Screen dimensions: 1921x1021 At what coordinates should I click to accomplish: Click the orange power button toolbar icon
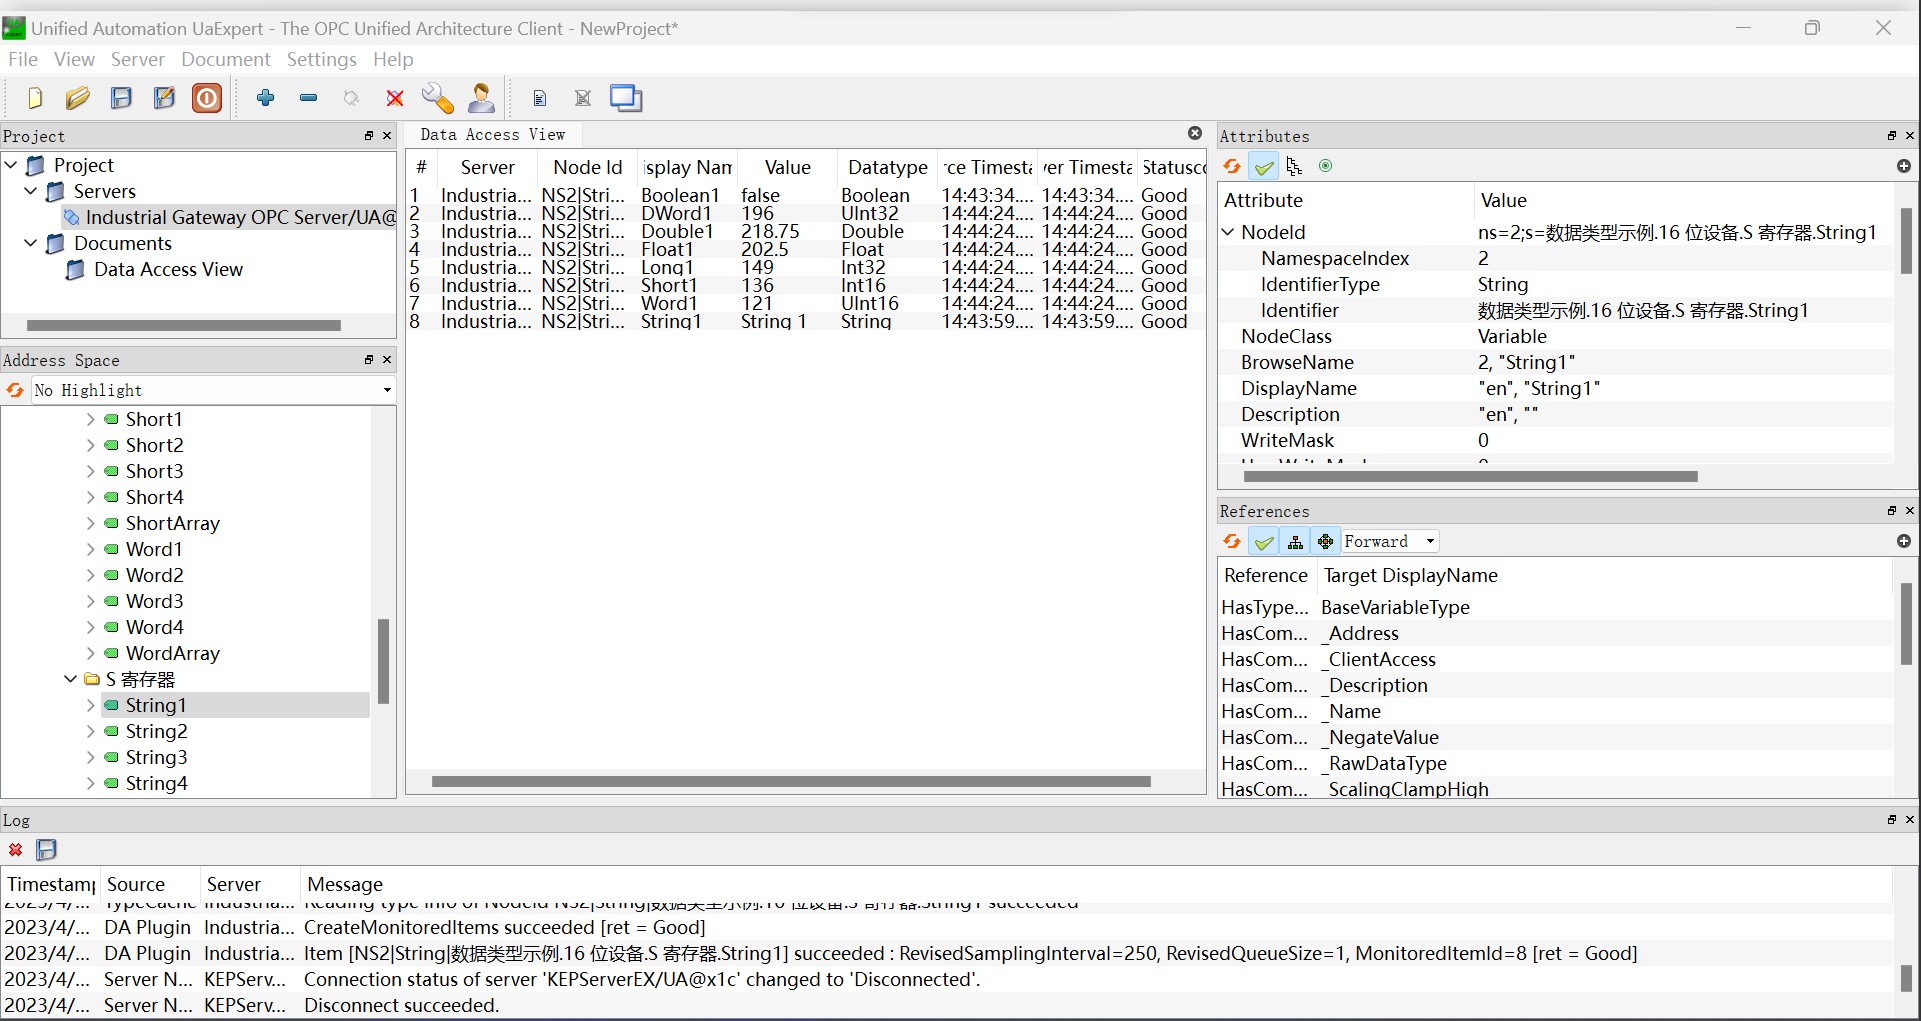click(207, 98)
